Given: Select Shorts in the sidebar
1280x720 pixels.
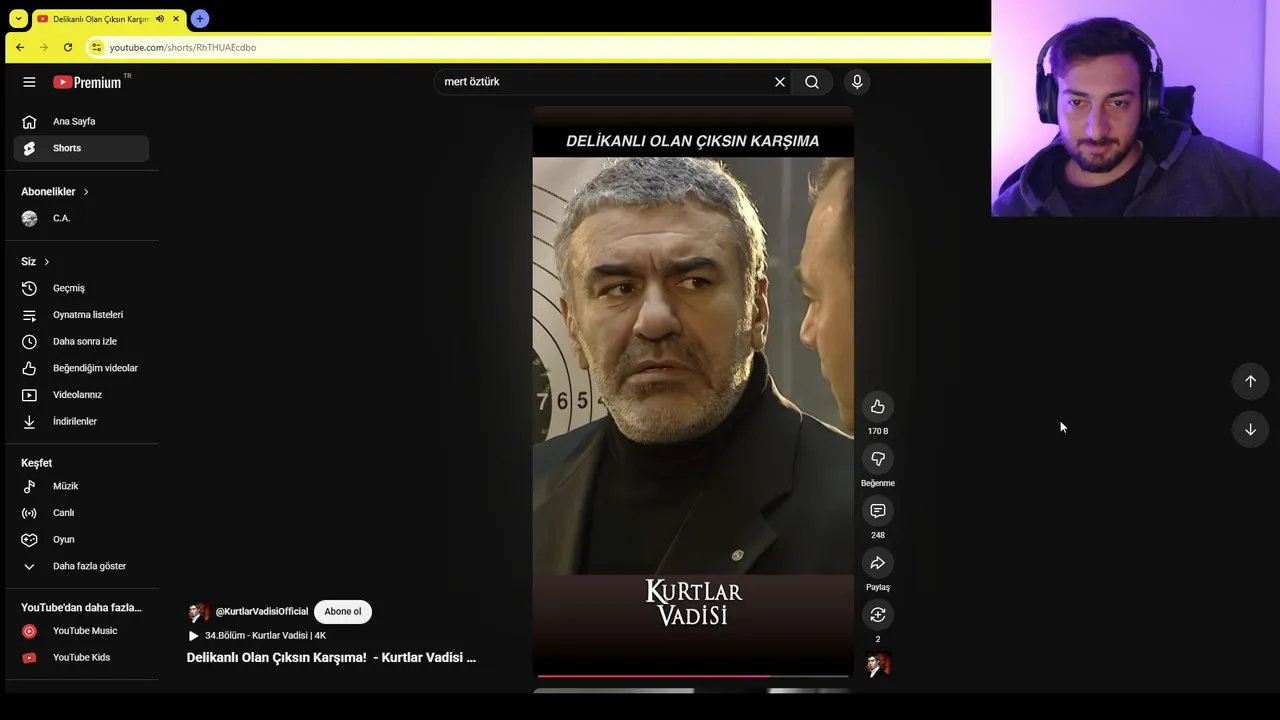Looking at the screenshot, I should point(81,148).
